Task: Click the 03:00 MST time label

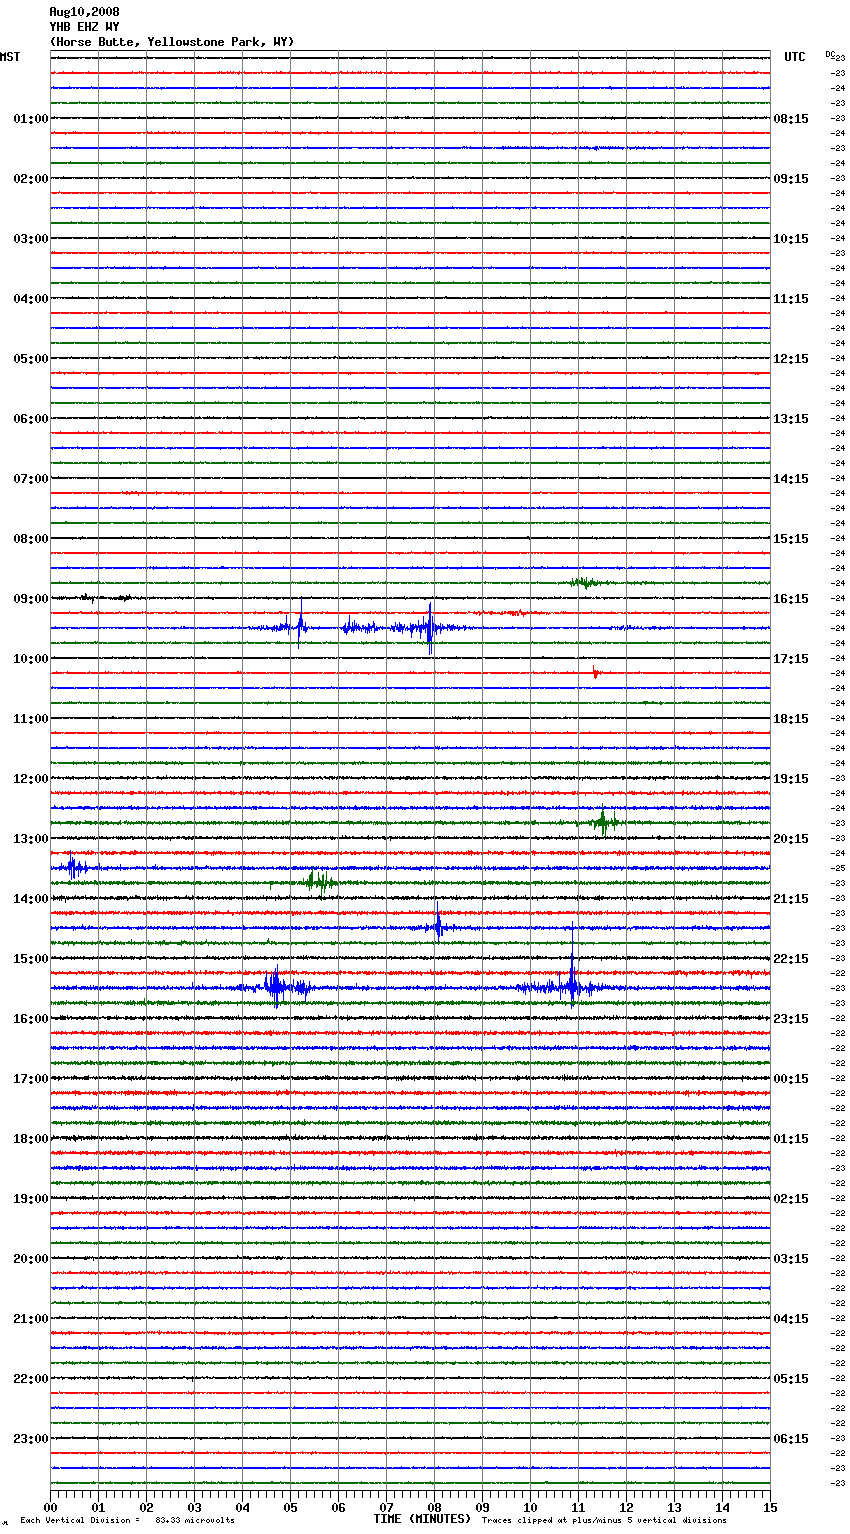Action: pyautogui.click(x=31, y=239)
